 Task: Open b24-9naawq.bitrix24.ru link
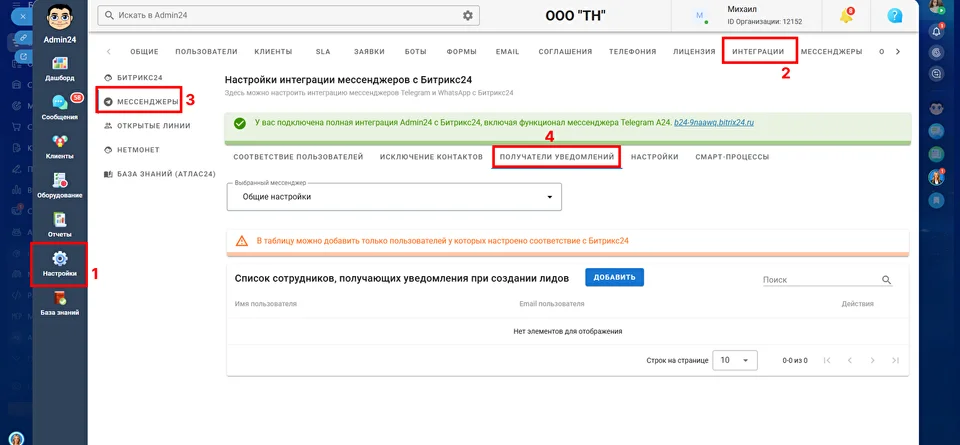pyautogui.click(x=713, y=122)
